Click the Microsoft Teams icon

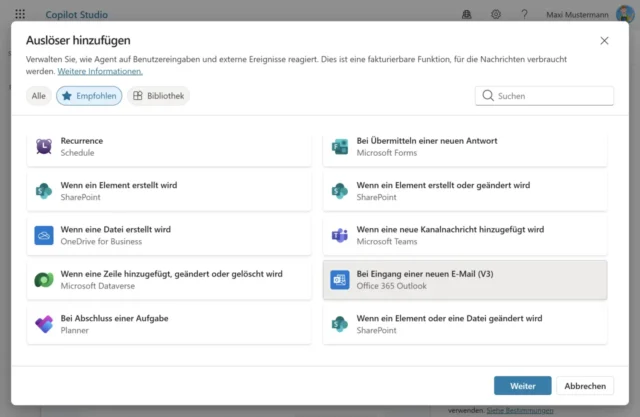[x=340, y=235]
